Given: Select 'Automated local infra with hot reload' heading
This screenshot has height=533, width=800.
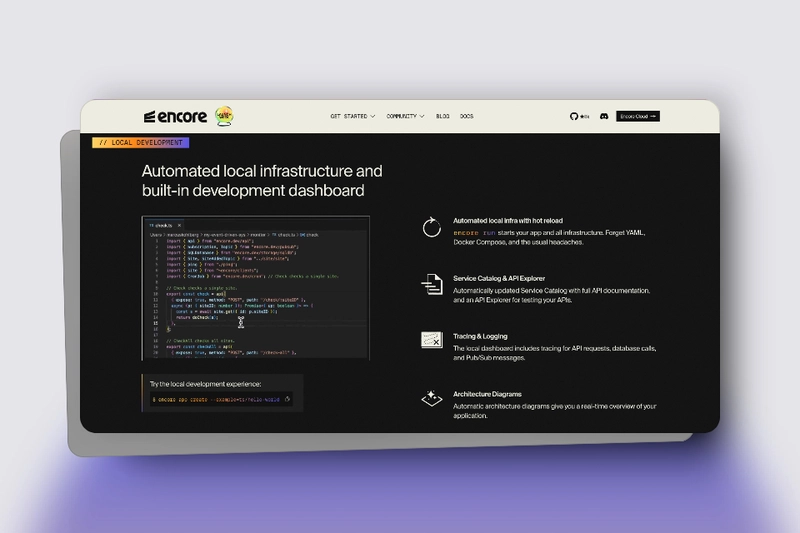Looking at the screenshot, I should pos(508,221).
